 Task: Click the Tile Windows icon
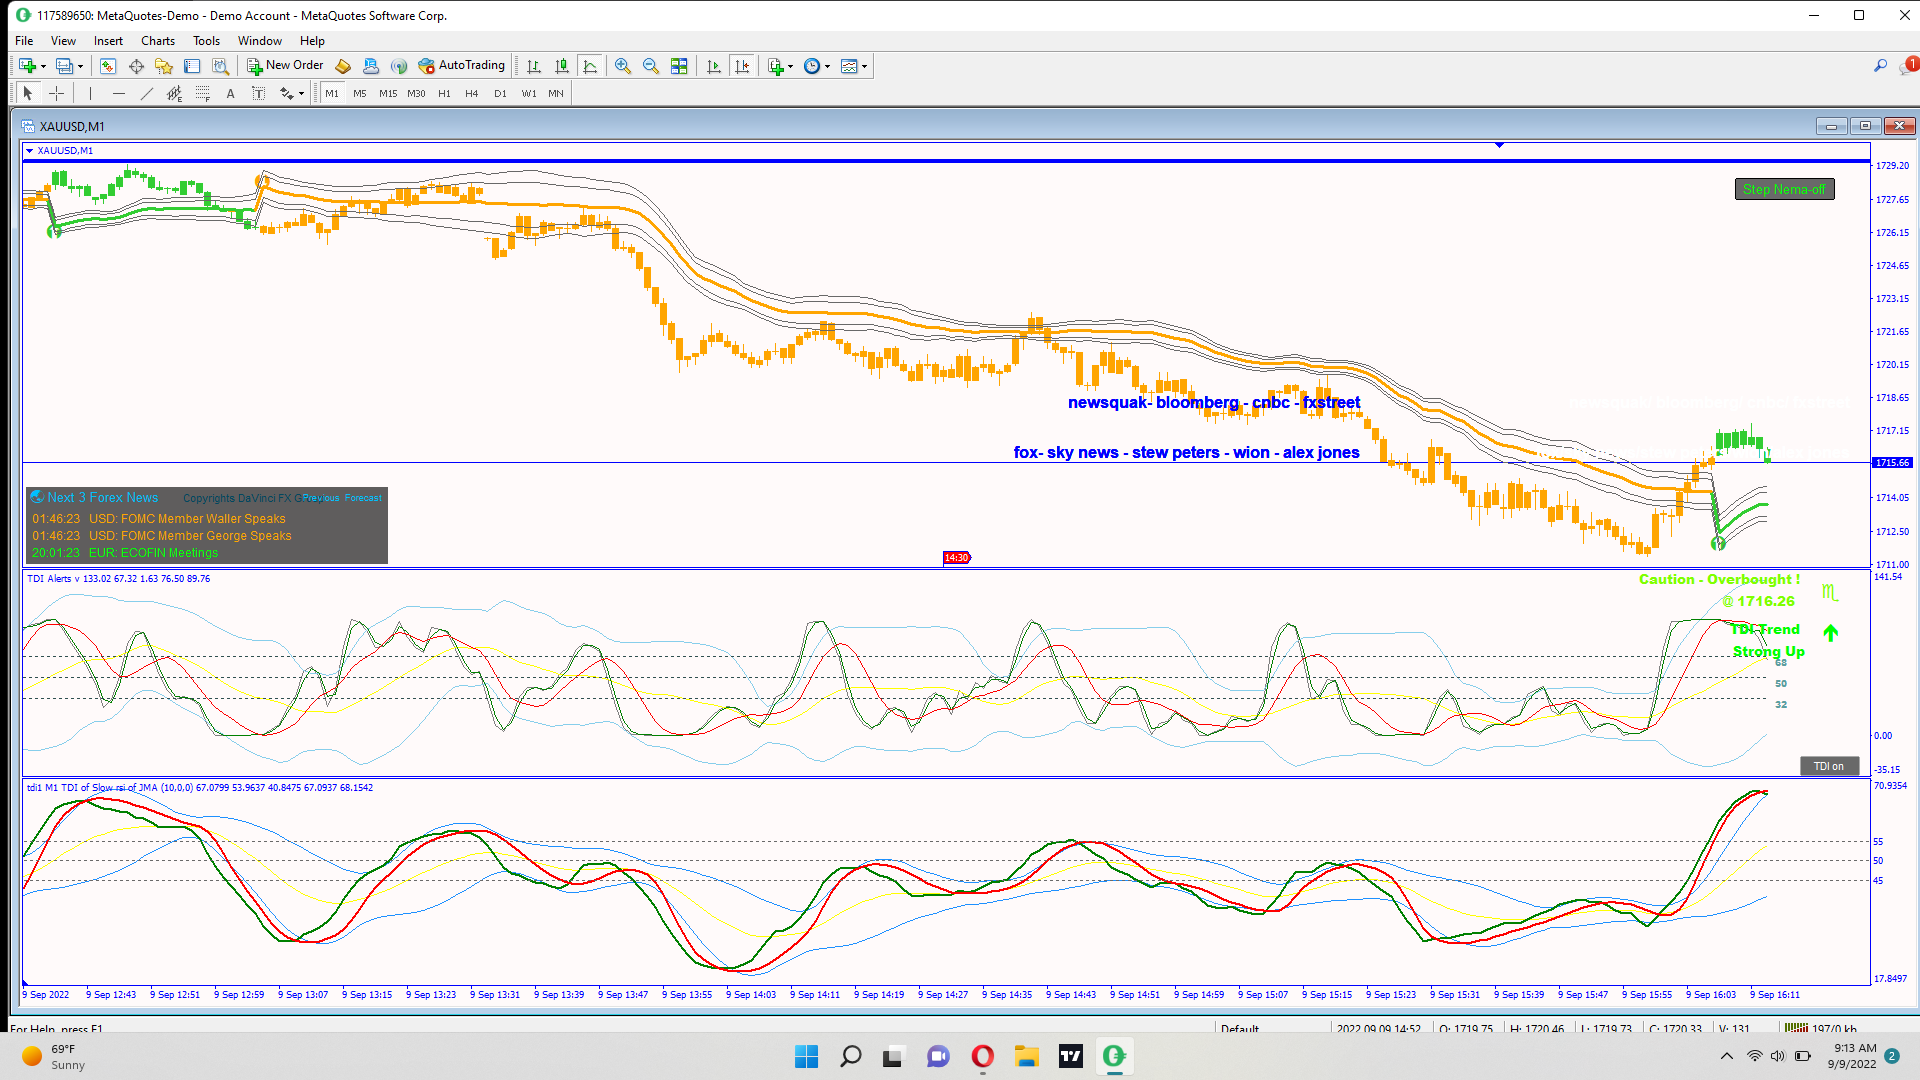[x=679, y=66]
